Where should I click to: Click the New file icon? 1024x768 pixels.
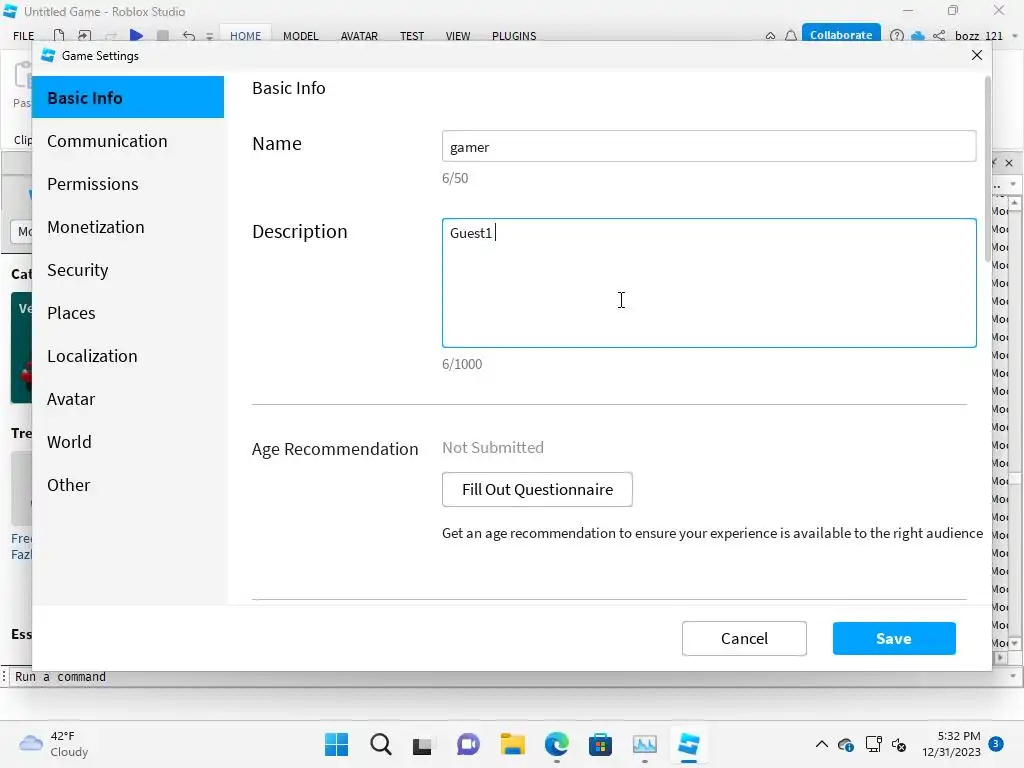coord(59,35)
